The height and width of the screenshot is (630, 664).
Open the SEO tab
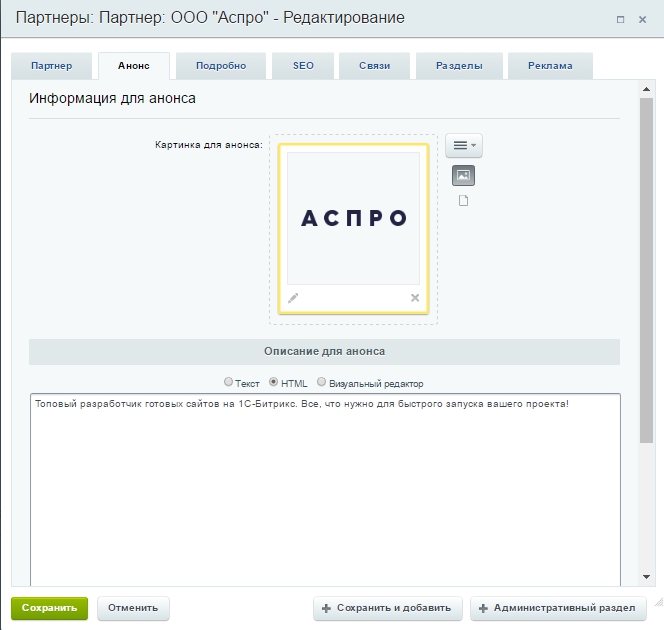tap(303, 66)
